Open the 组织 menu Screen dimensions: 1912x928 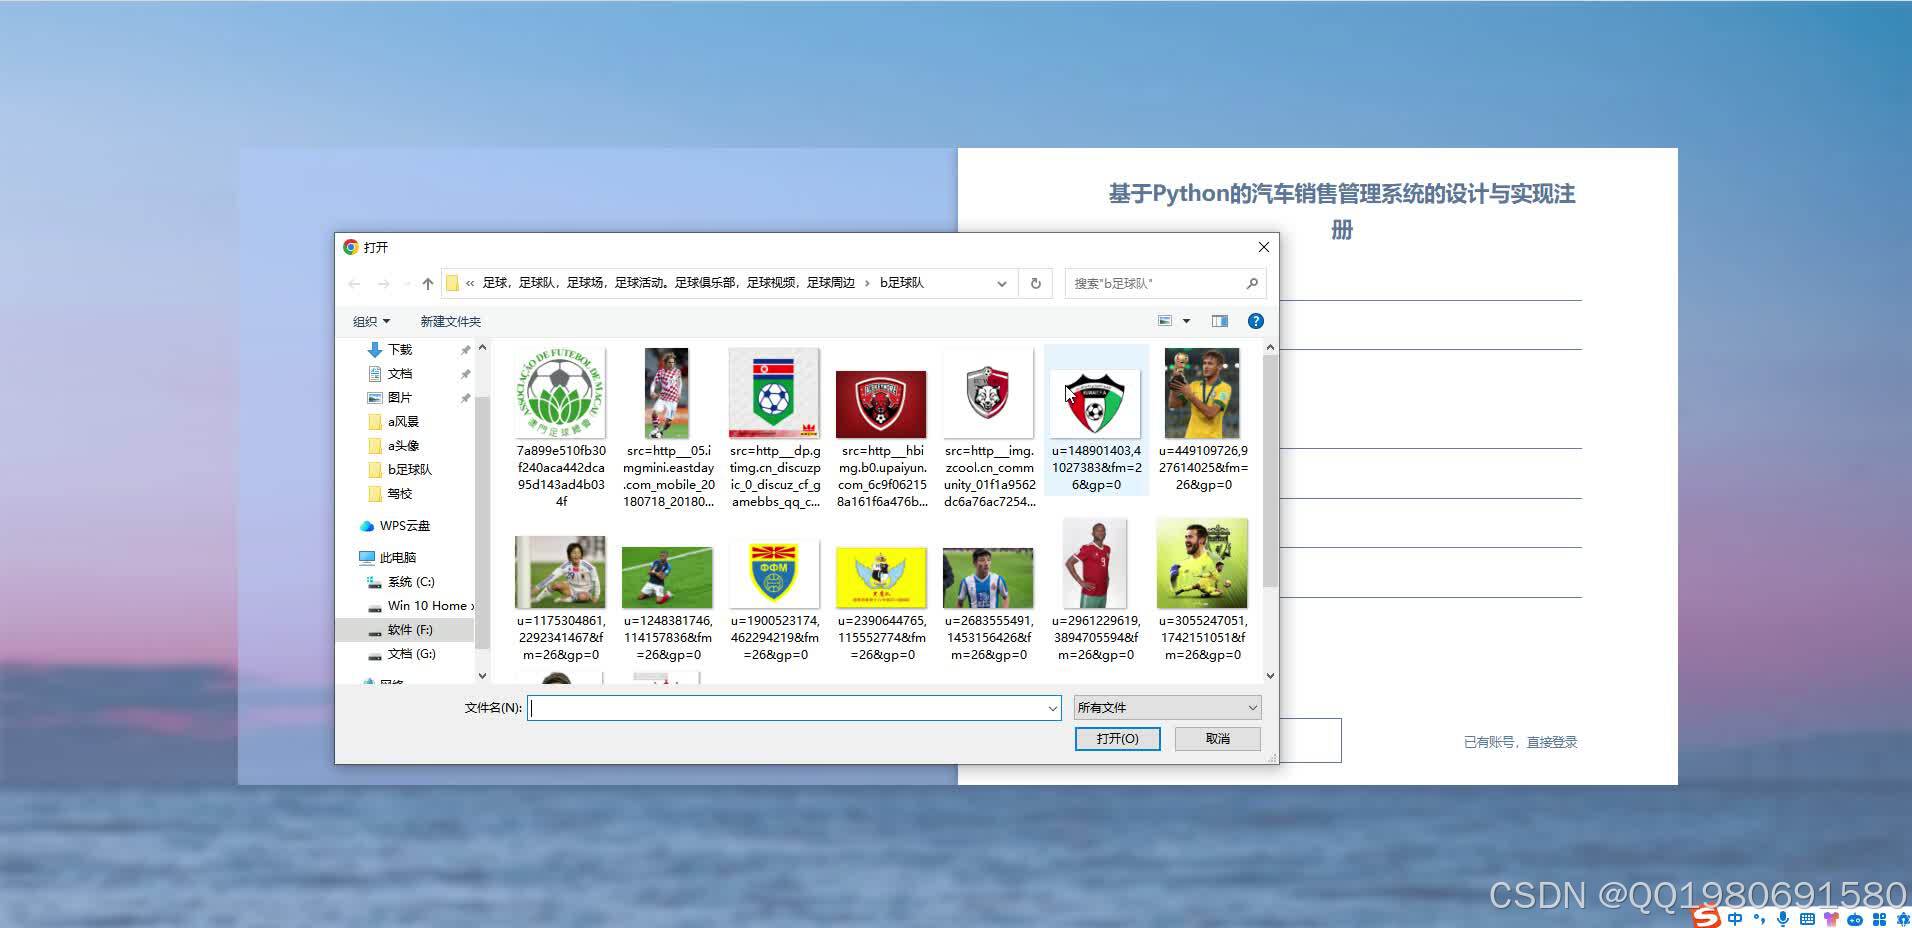(x=371, y=321)
